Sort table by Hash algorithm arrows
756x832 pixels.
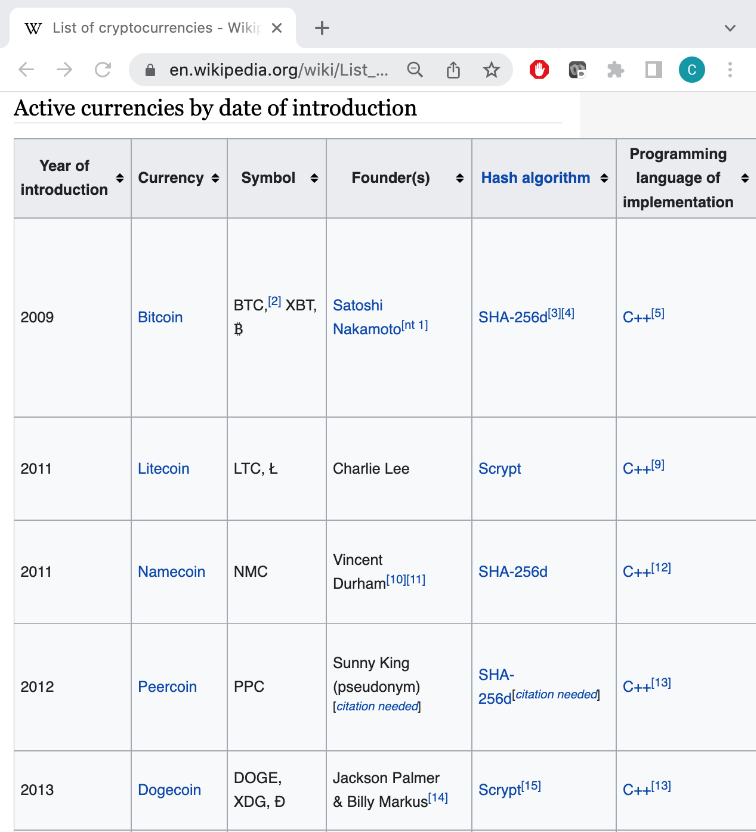[604, 178]
